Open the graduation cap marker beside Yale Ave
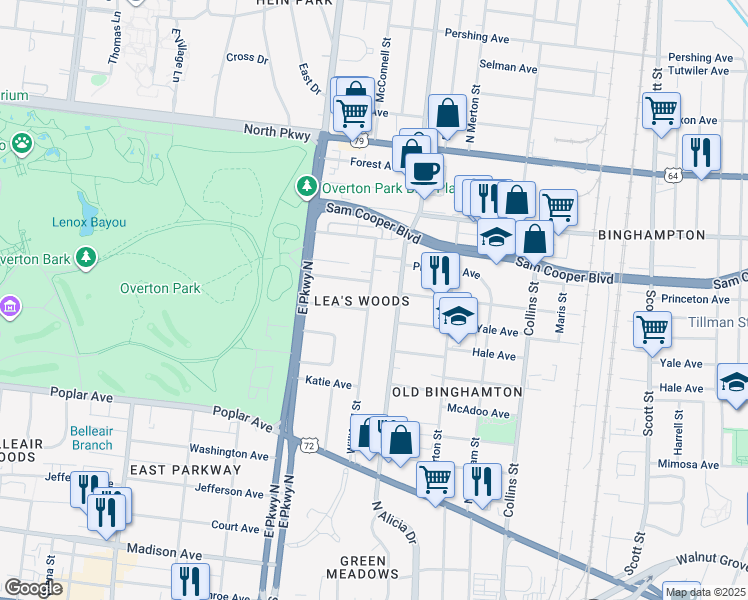The image size is (748, 600). [x=458, y=317]
